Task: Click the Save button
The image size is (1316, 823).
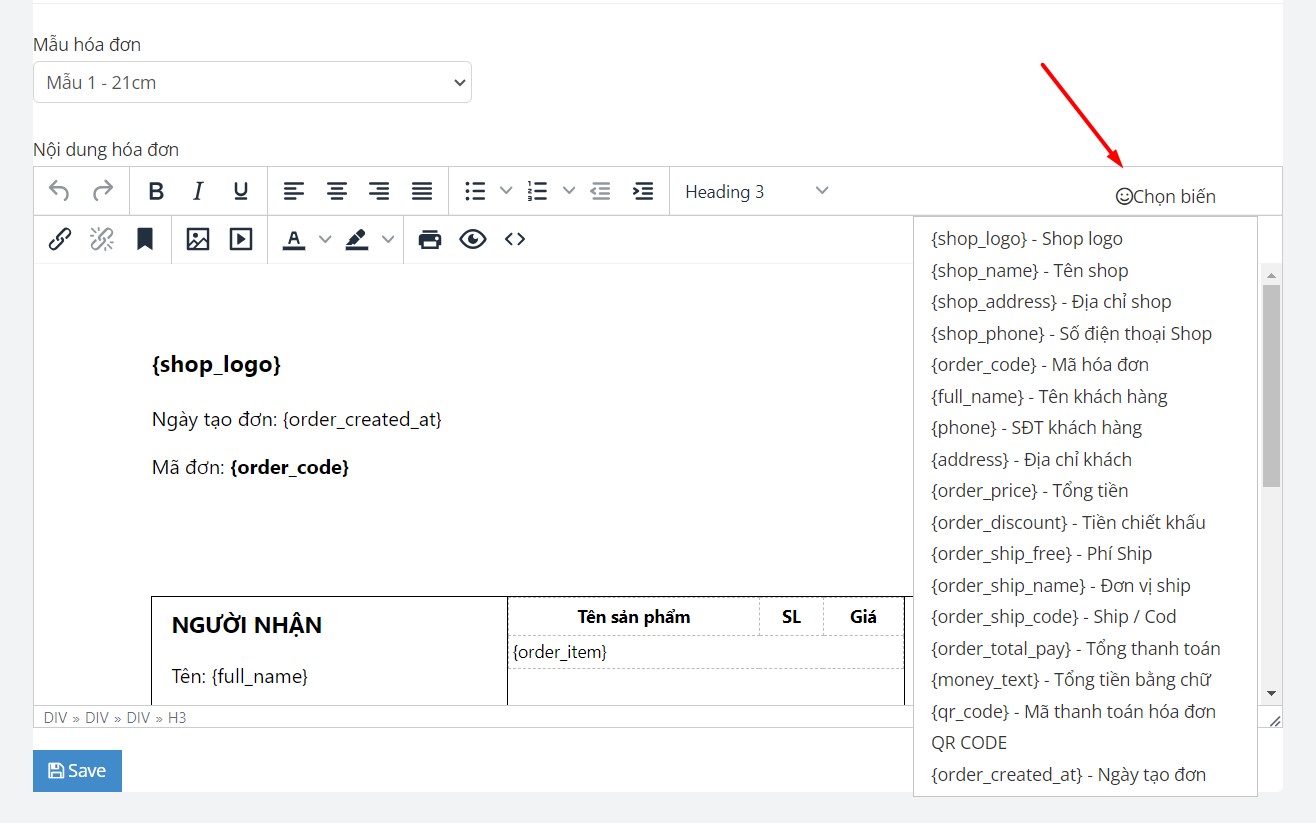Action: click(77, 771)
